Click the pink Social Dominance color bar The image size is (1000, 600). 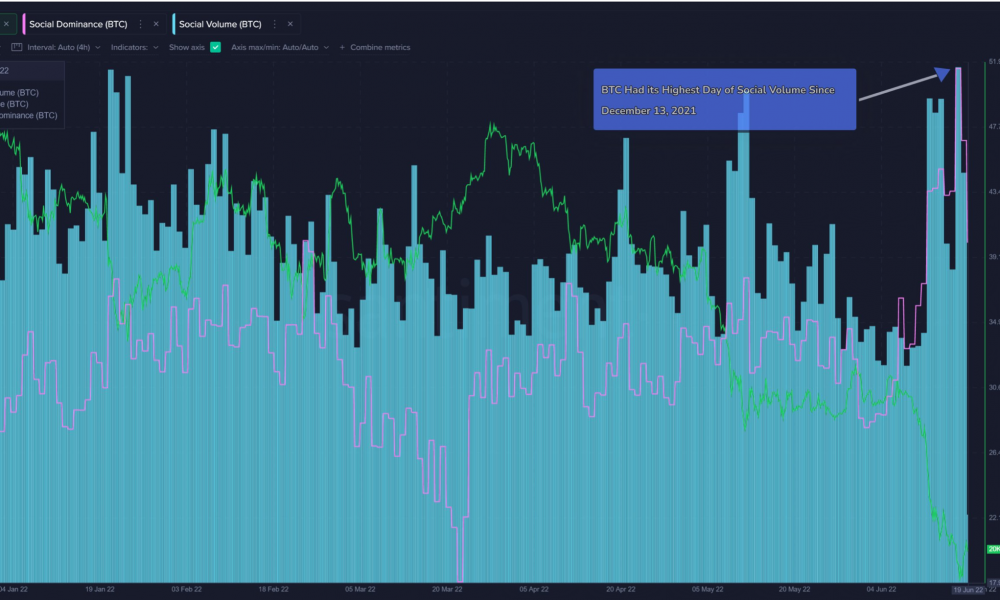pos(24,24)
